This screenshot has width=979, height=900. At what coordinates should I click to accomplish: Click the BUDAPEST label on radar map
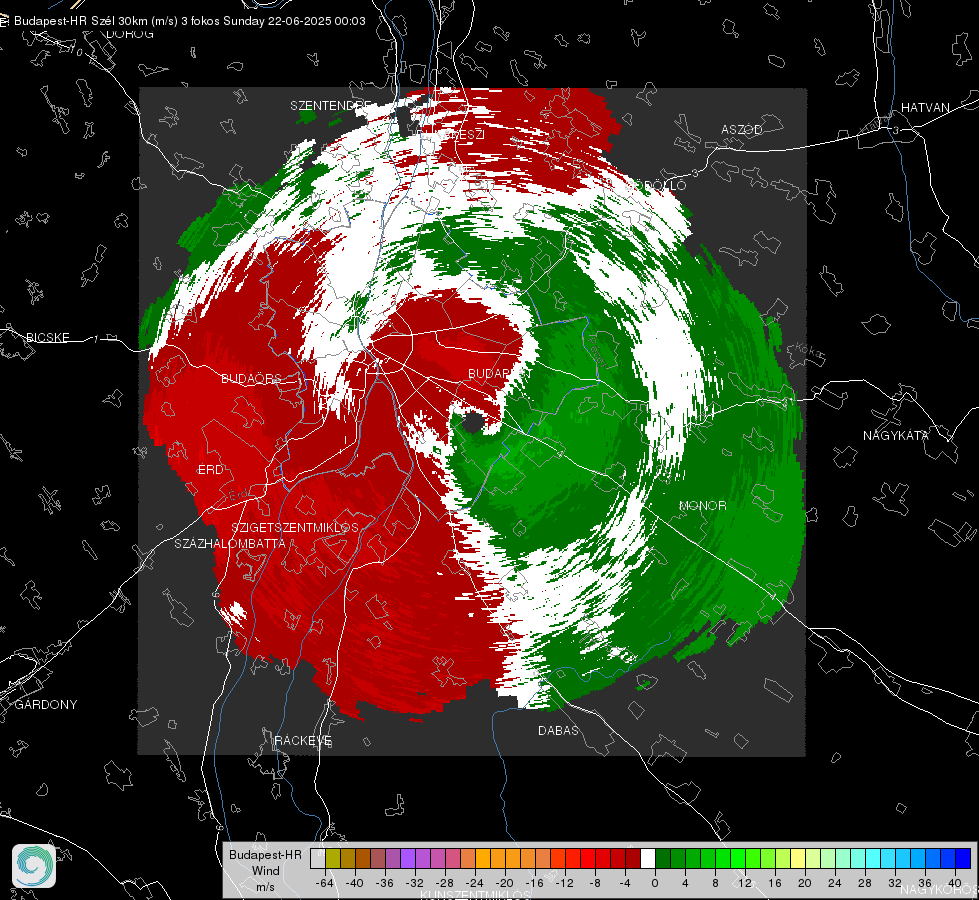498,373
